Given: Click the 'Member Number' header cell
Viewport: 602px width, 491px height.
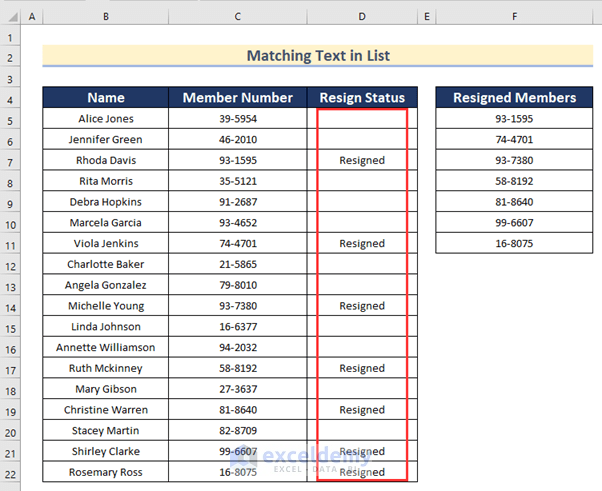Looking at the screenshot, I should [238, 98].
